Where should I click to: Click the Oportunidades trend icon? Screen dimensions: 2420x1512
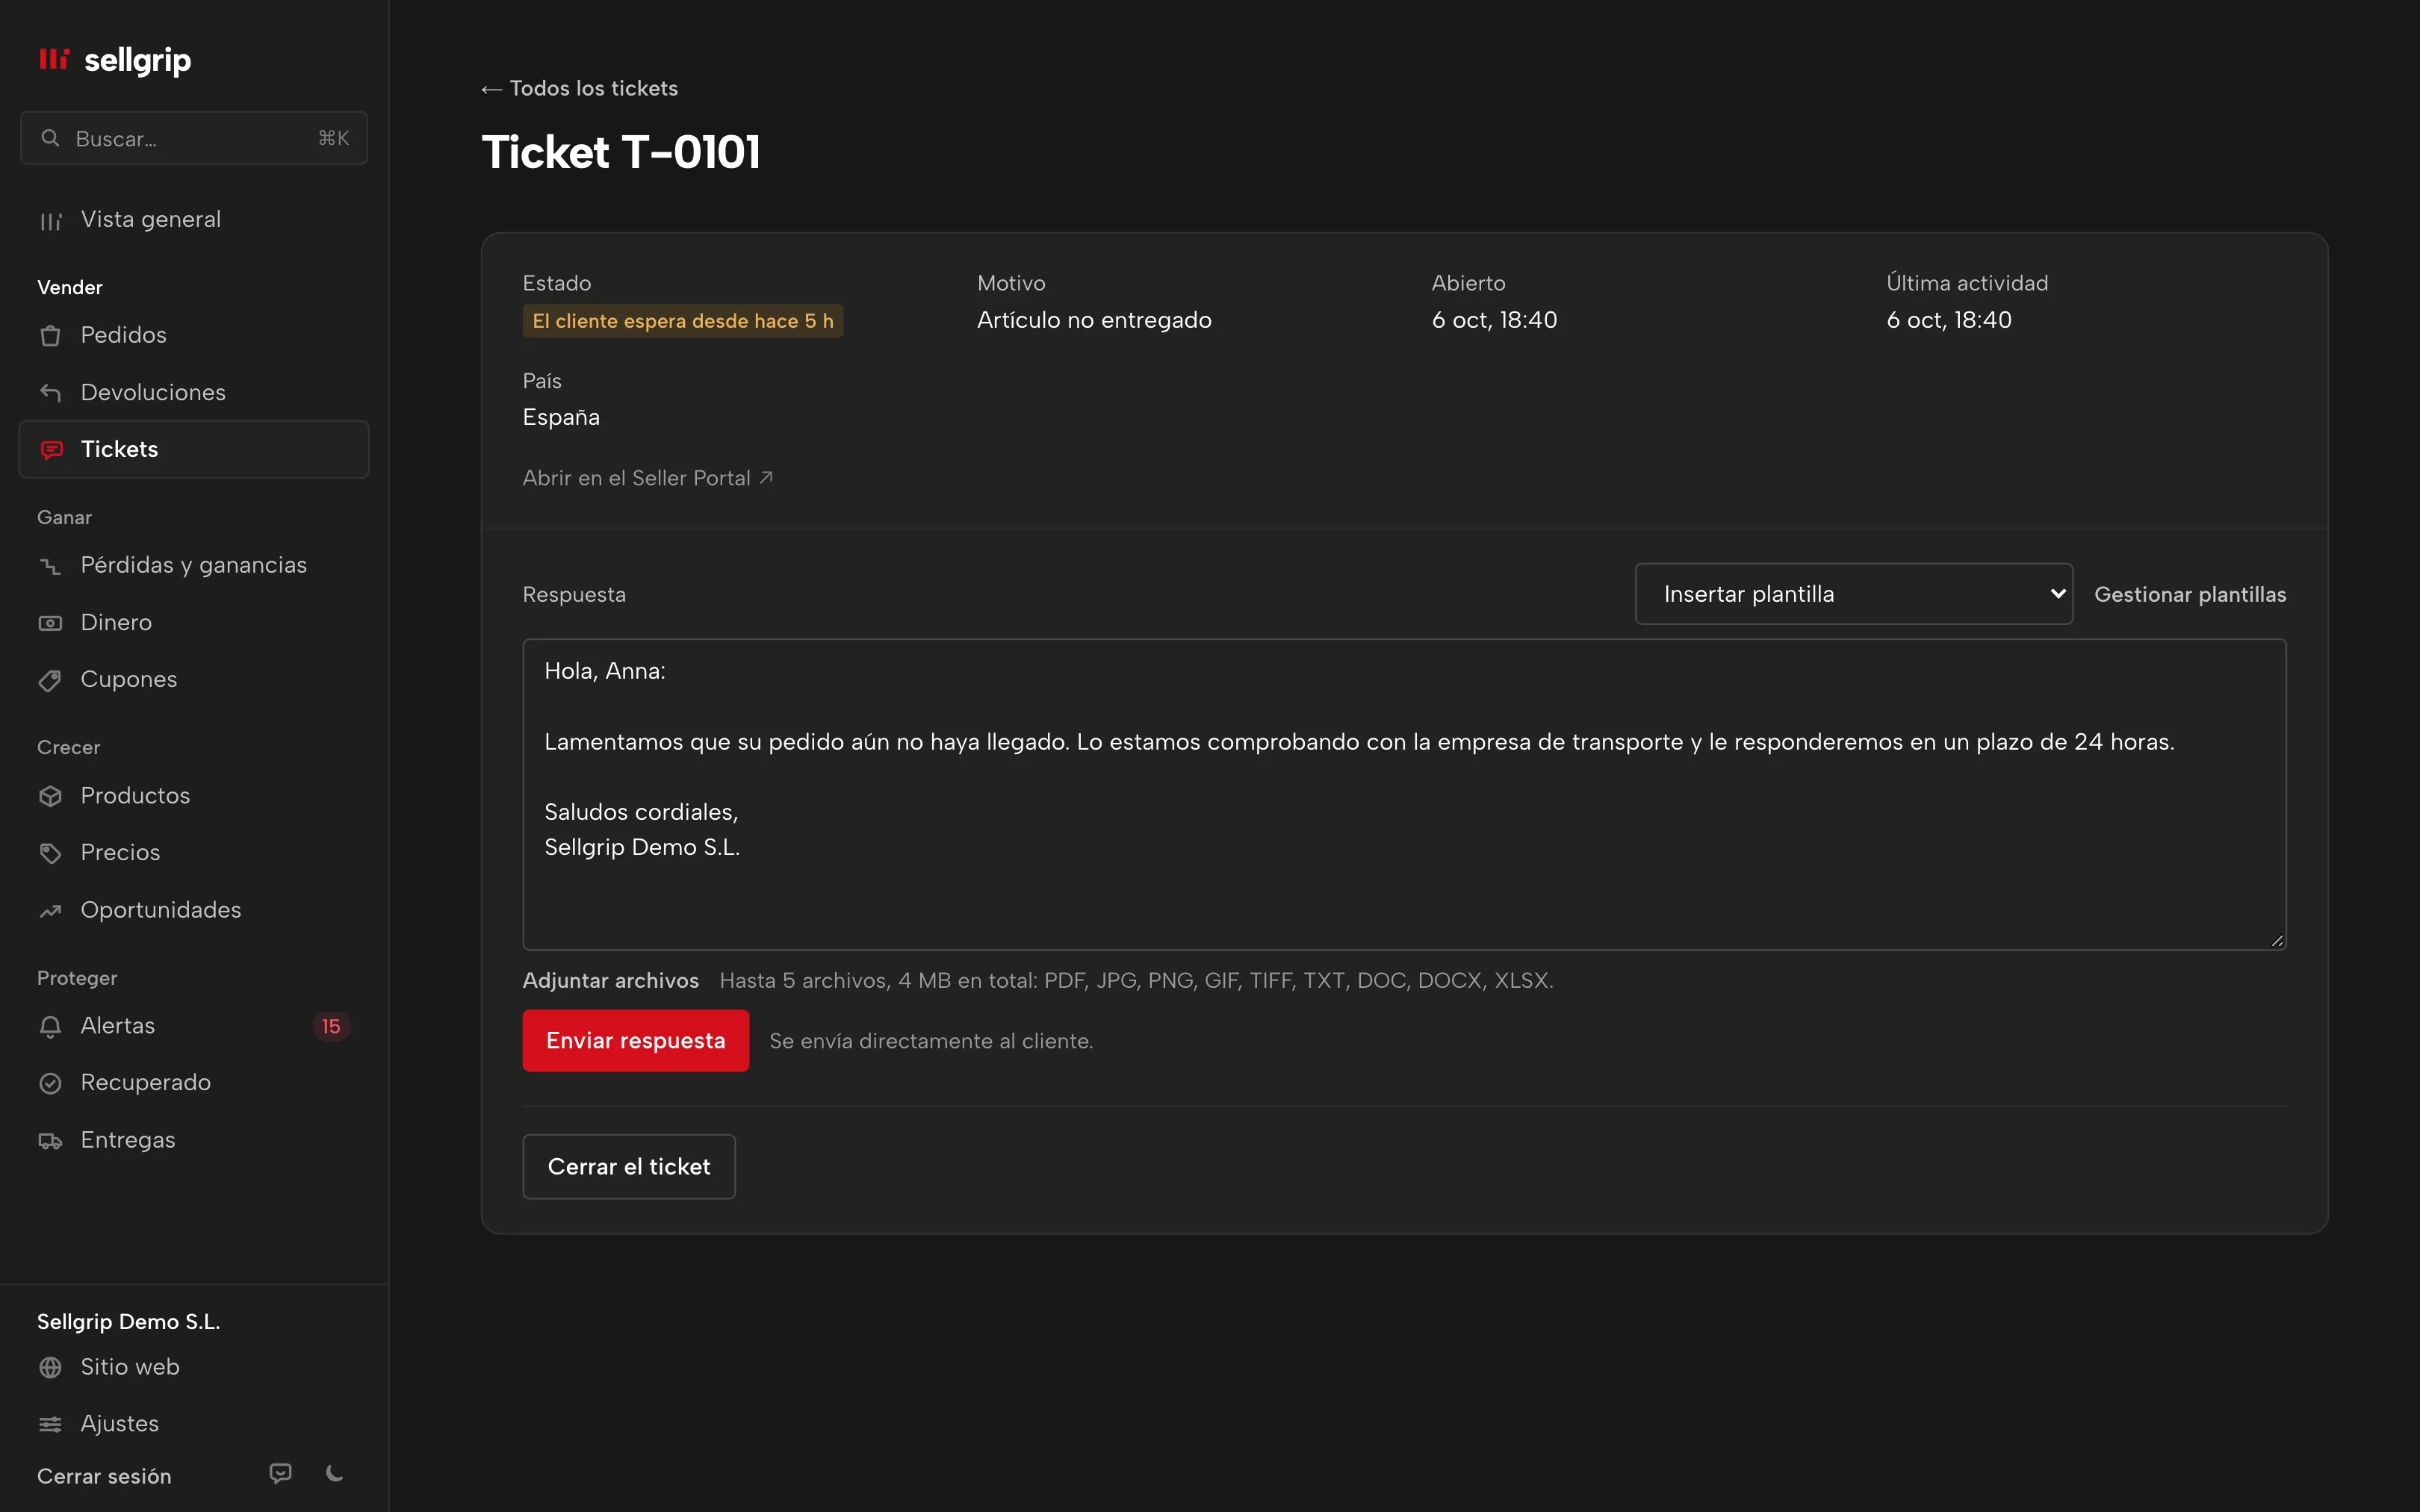[x=50, y=910]
